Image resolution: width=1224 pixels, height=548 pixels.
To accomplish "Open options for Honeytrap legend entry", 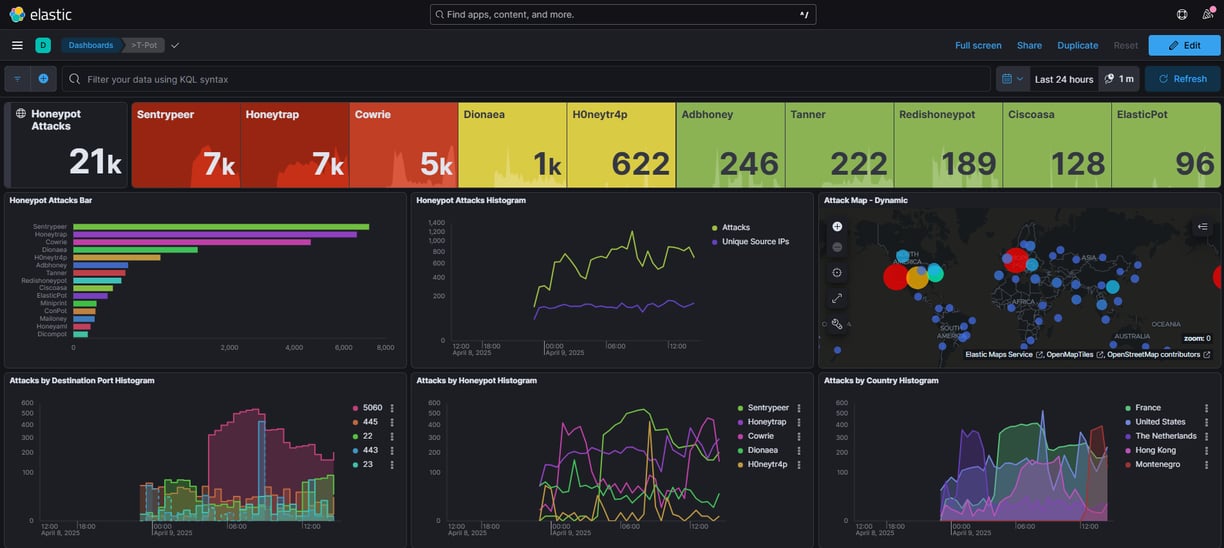I will coord(799,422).
